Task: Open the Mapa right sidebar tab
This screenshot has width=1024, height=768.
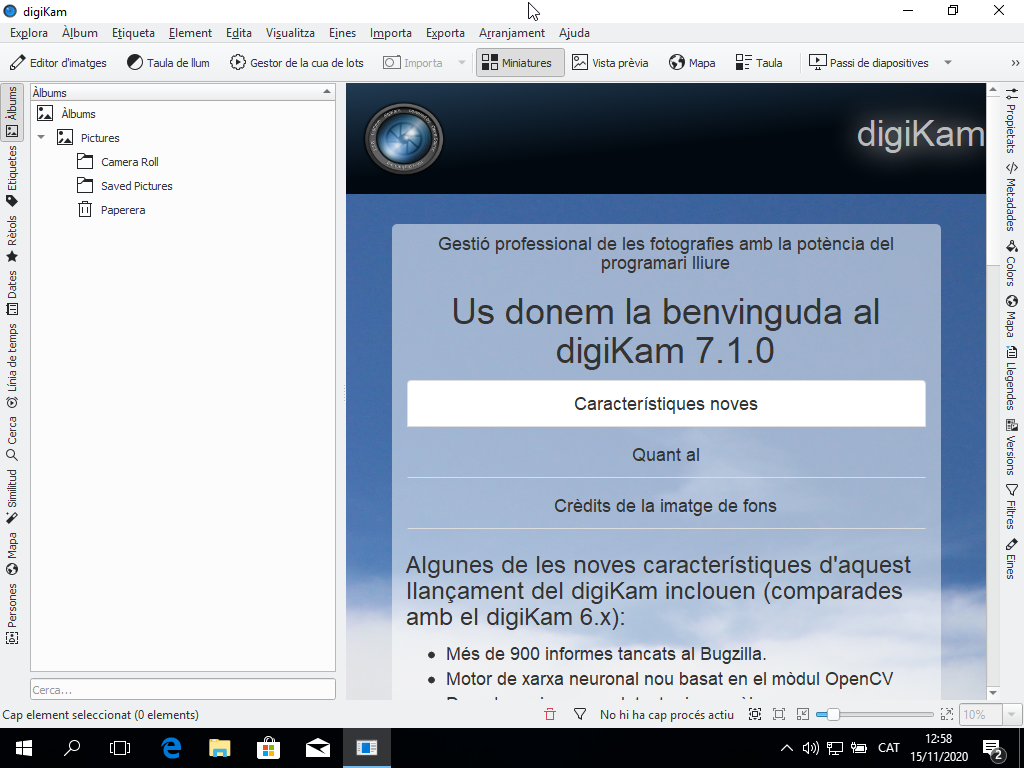Action: pyautogui.click(x=1011, y=316)
